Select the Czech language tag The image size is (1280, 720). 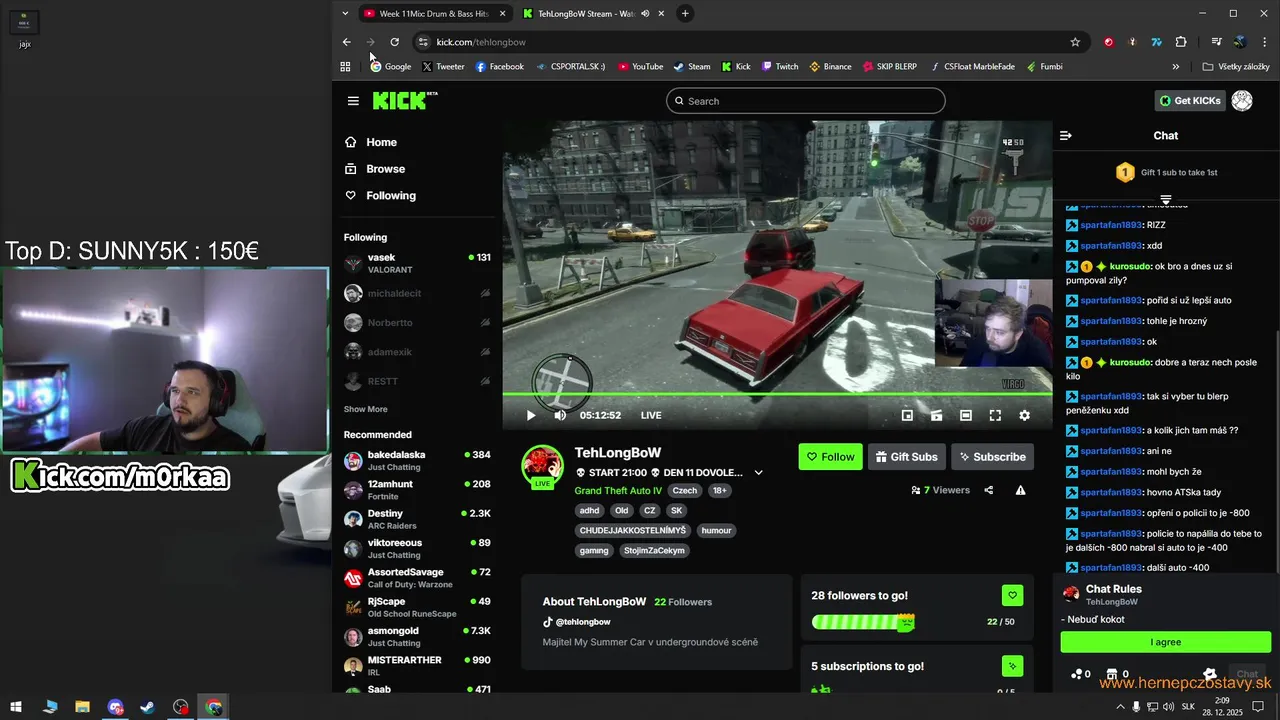point(685,491)
